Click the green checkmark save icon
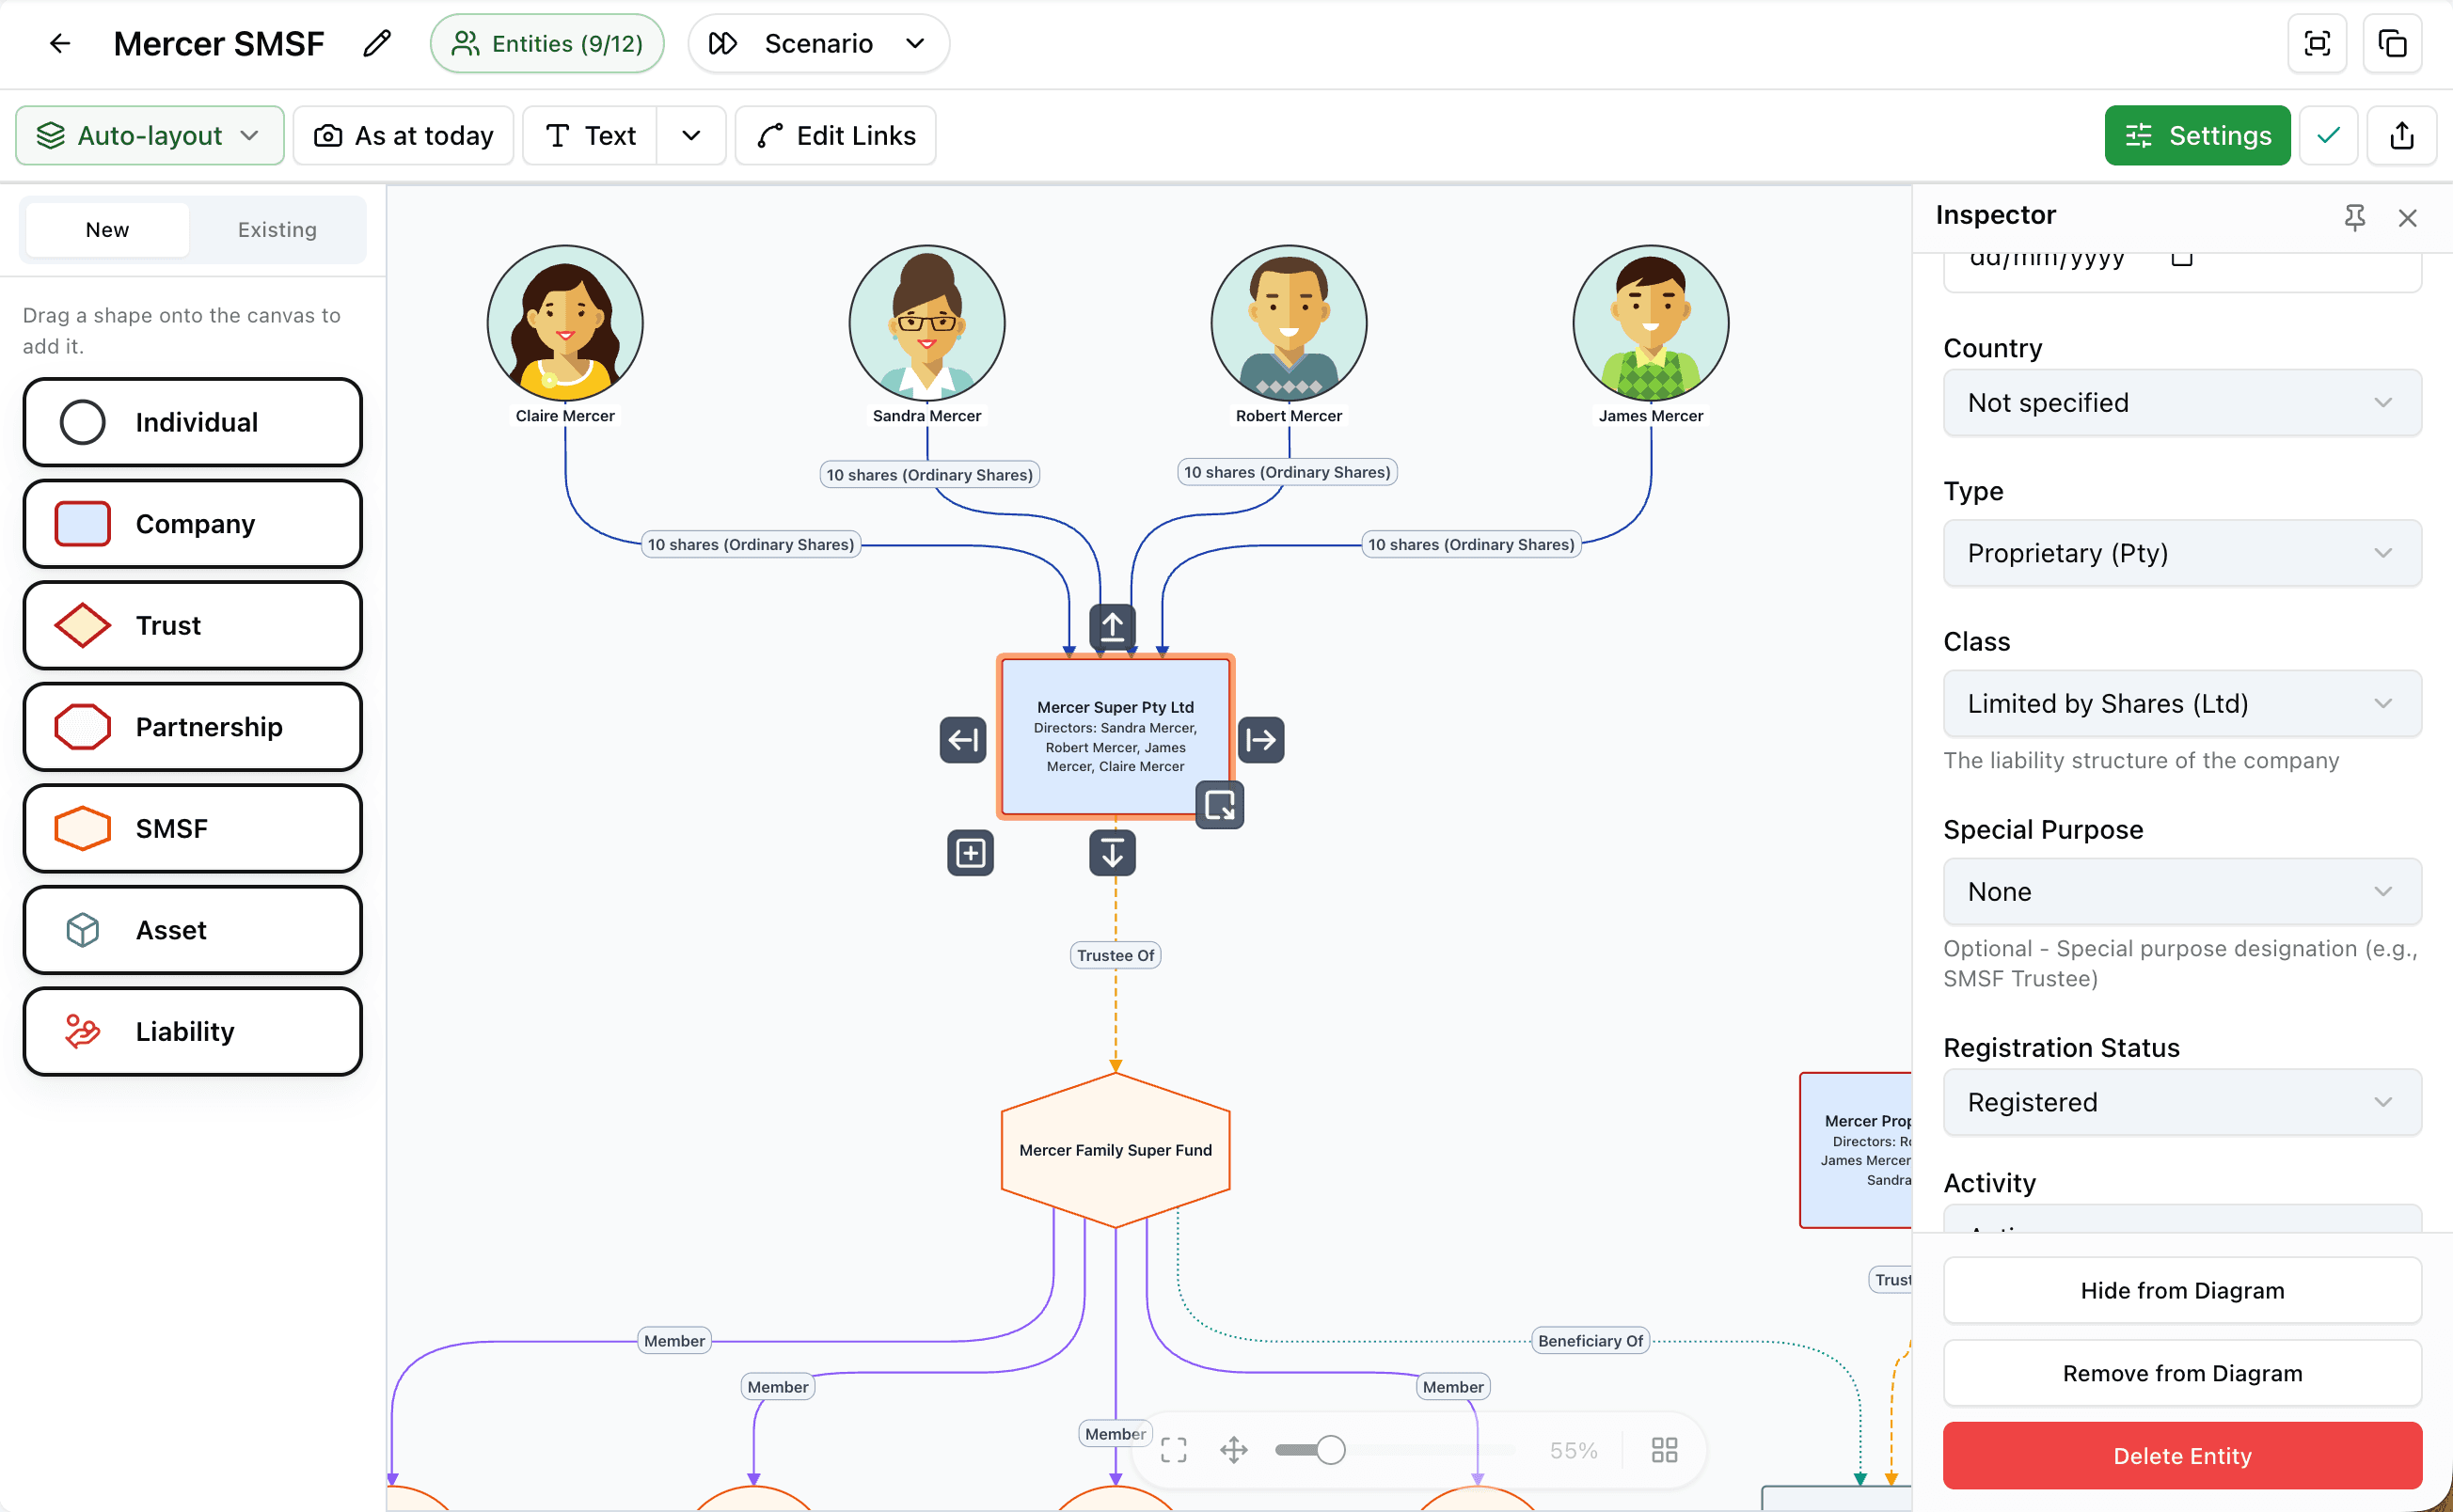Image resolution: width=2453 pixels, height=1512 pixels. point(2328,135)
